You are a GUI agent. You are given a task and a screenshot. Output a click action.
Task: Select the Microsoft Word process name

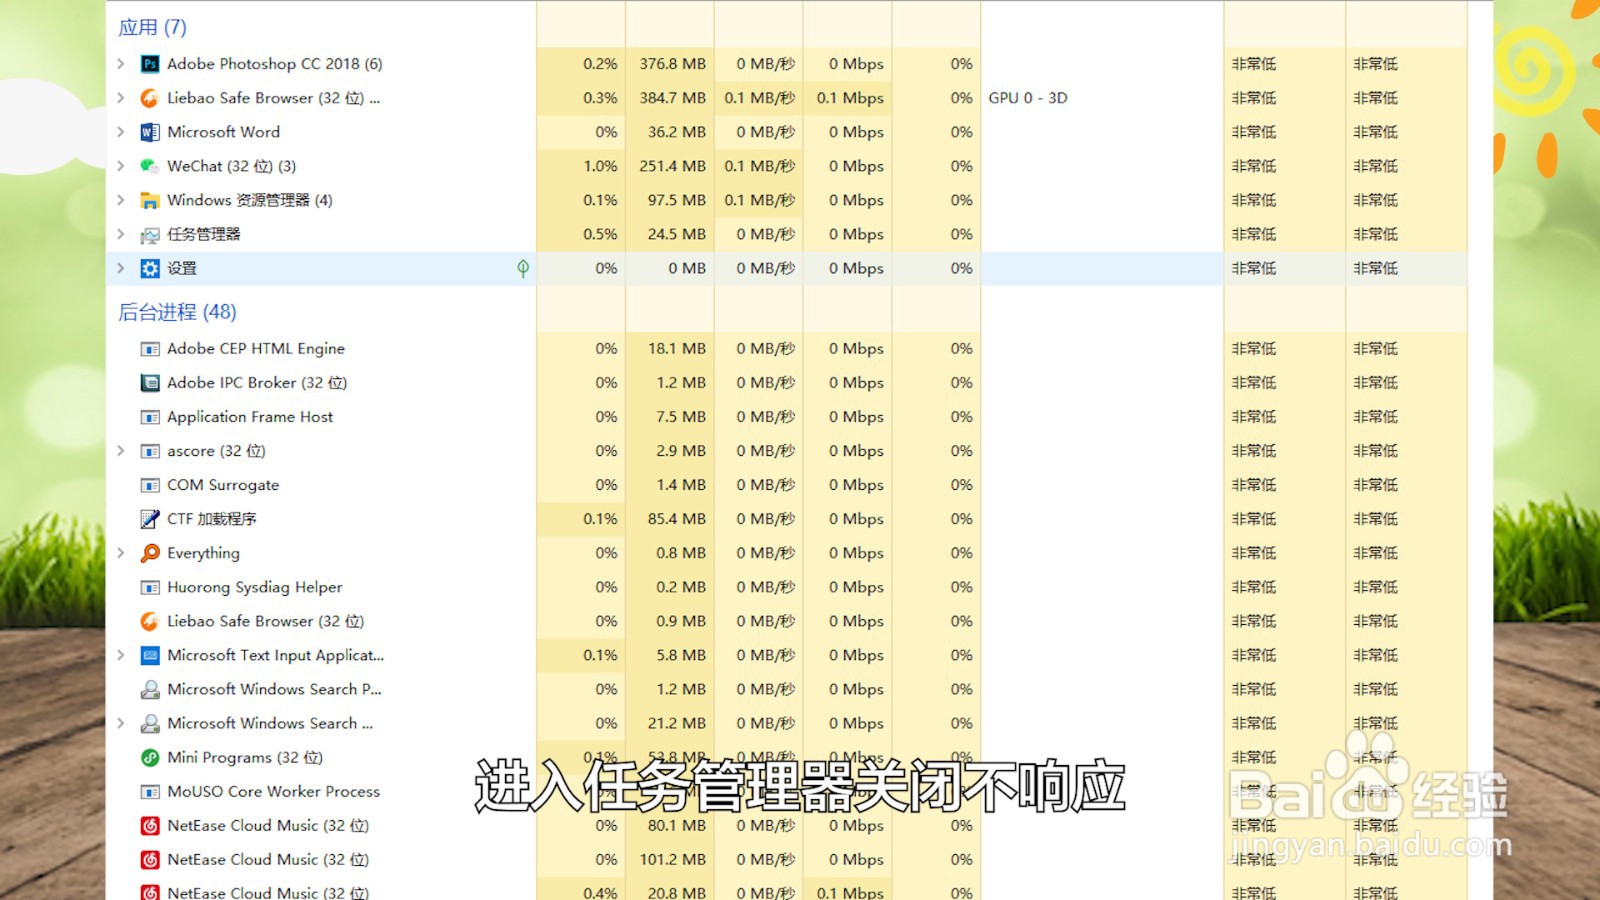tap(223, 132)
